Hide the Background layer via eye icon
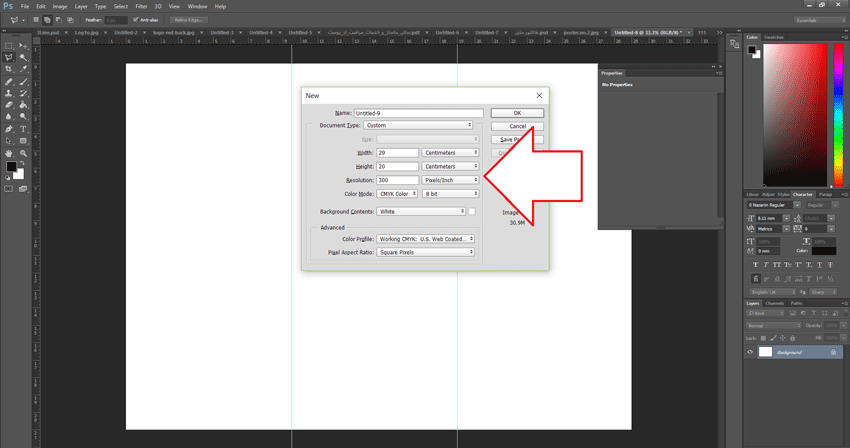 coord(750,352)
